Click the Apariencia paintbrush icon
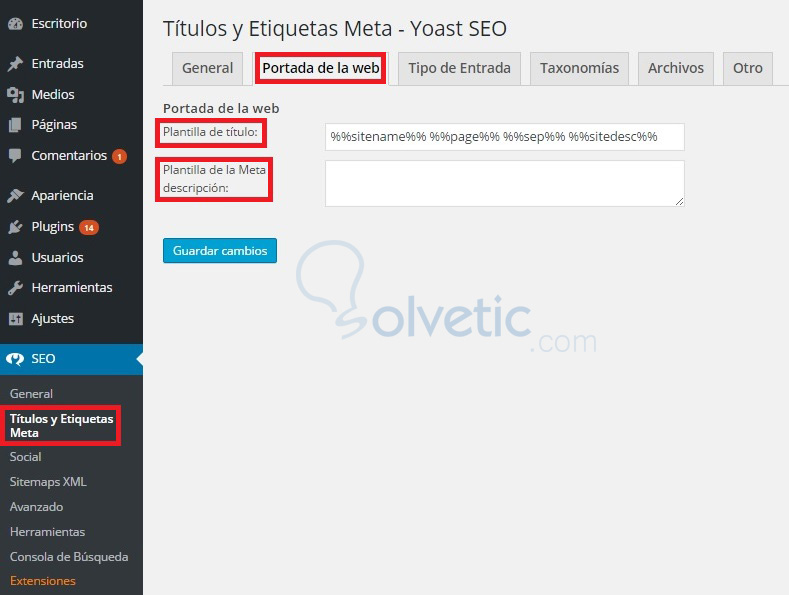The image size is (789, 595). click(x=16, y=196)
